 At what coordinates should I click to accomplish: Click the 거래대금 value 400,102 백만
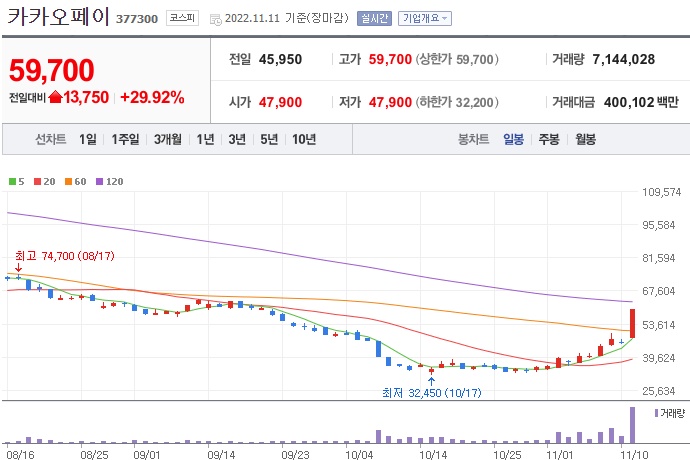click(641, 102)
